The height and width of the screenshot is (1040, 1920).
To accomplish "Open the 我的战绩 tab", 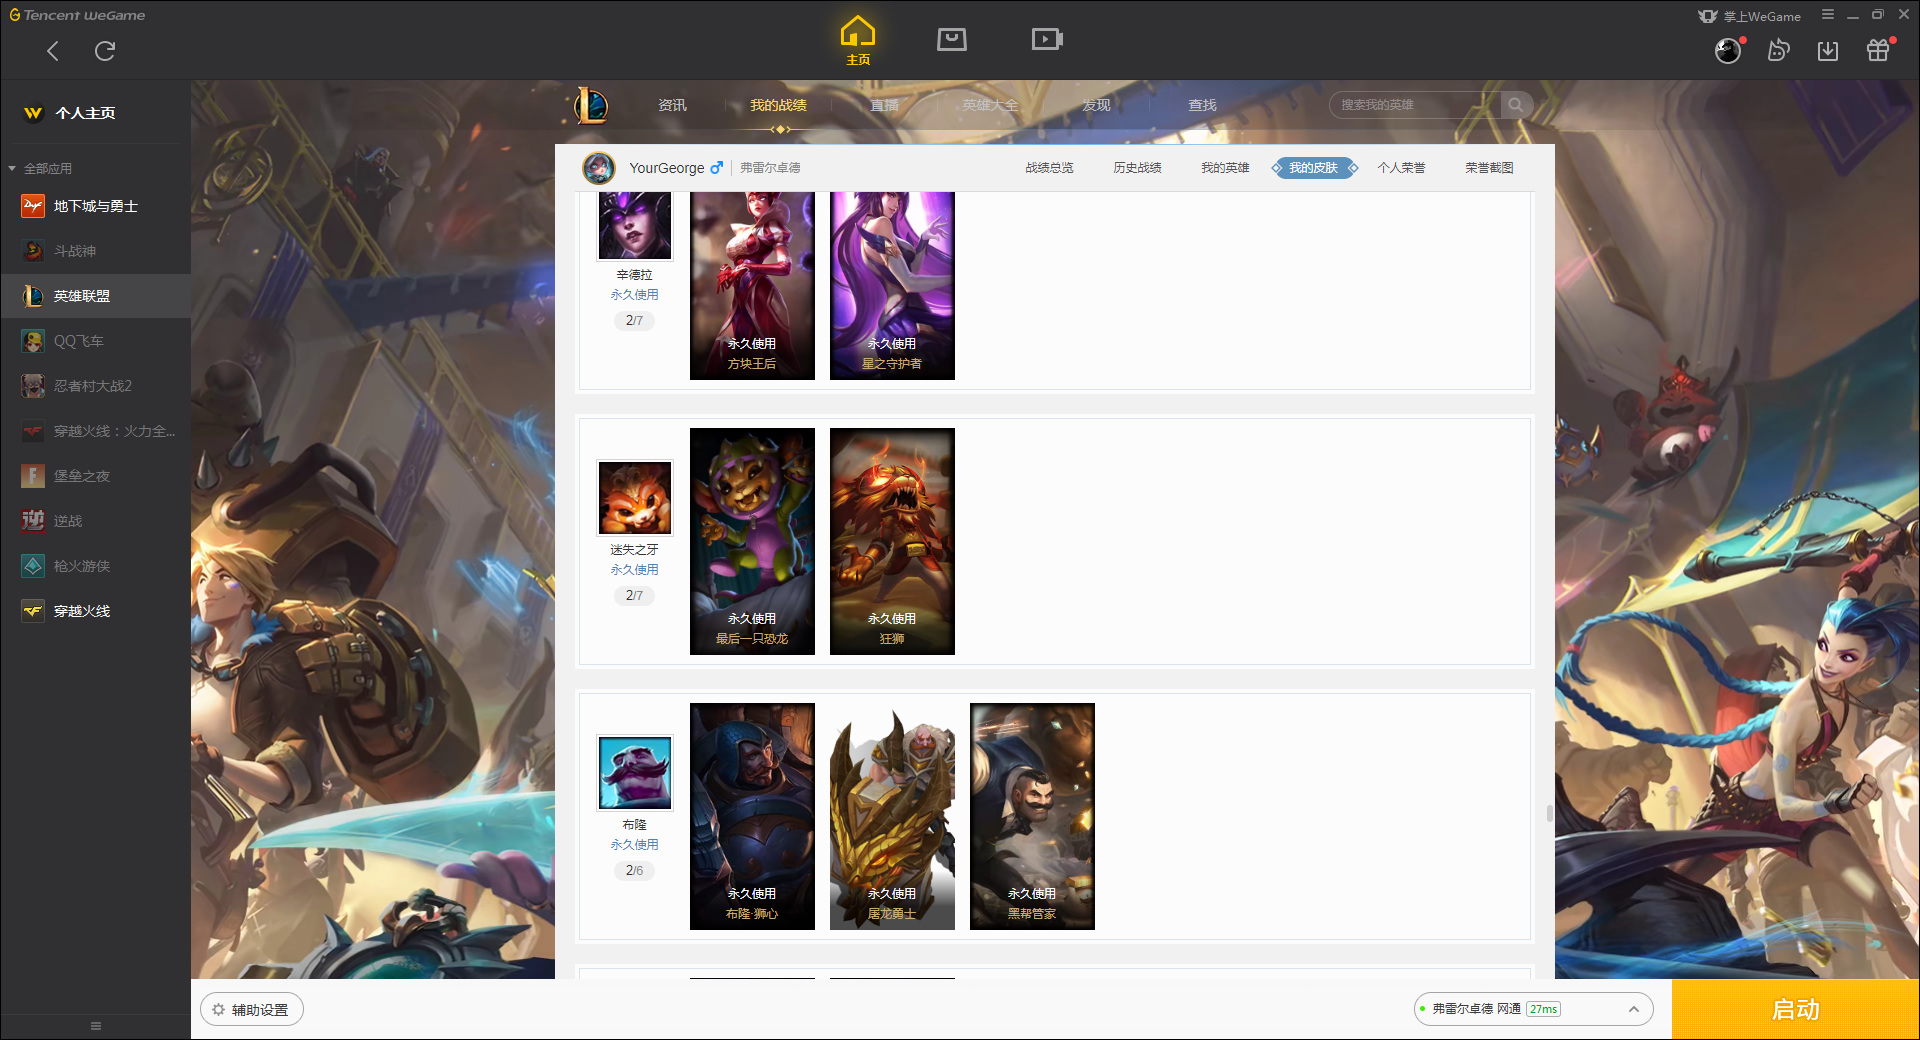I will [778, 105].
